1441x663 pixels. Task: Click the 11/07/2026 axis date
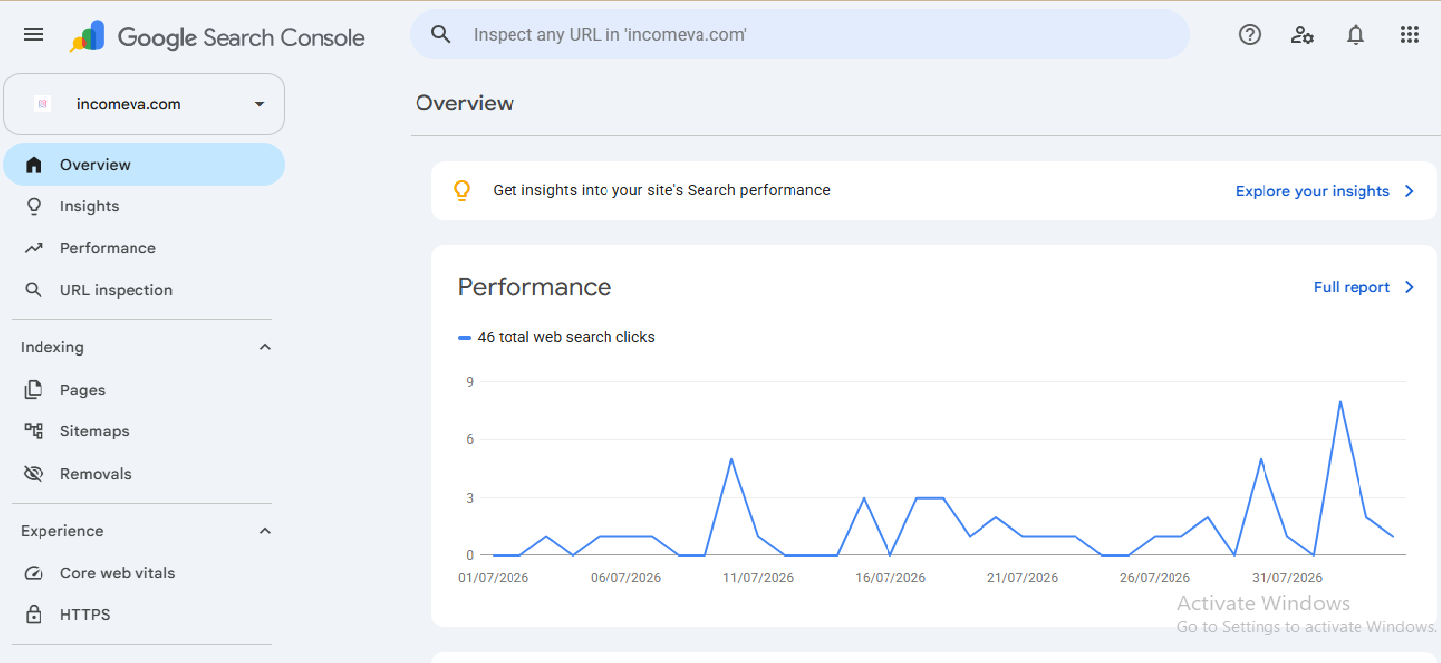click(x=758, y=578)
